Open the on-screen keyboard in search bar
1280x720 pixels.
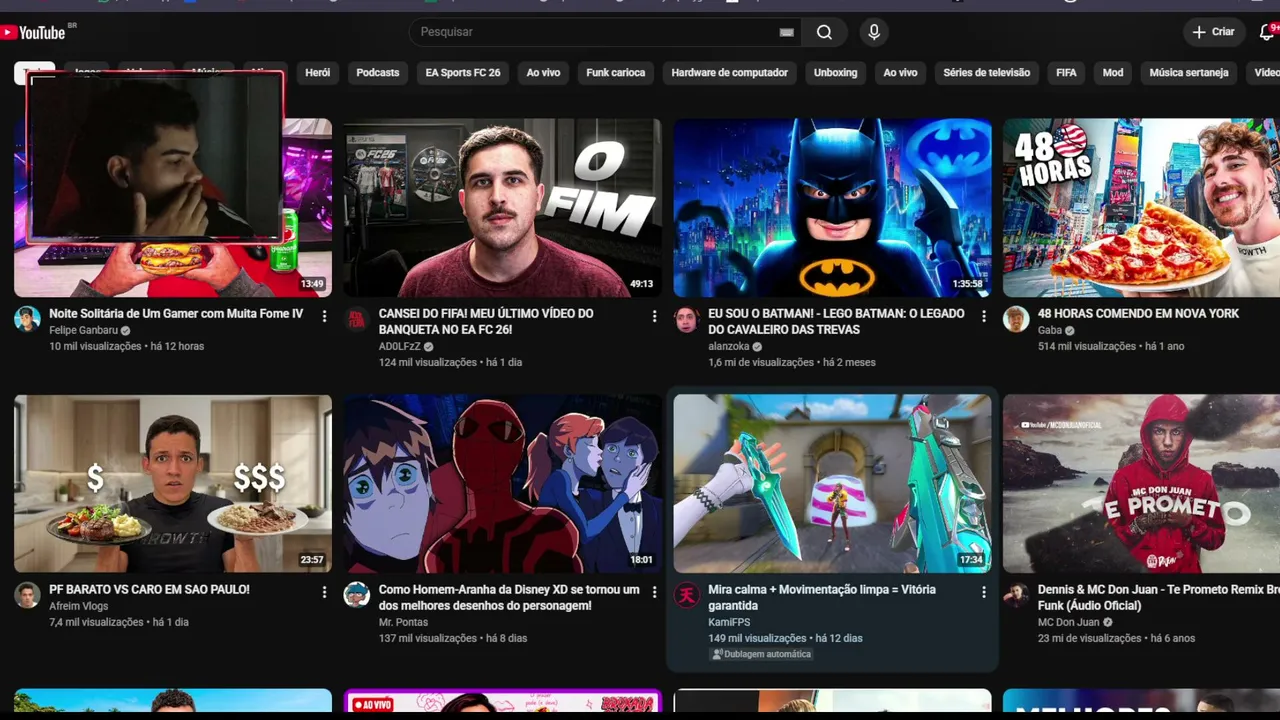tap(787, 32)
